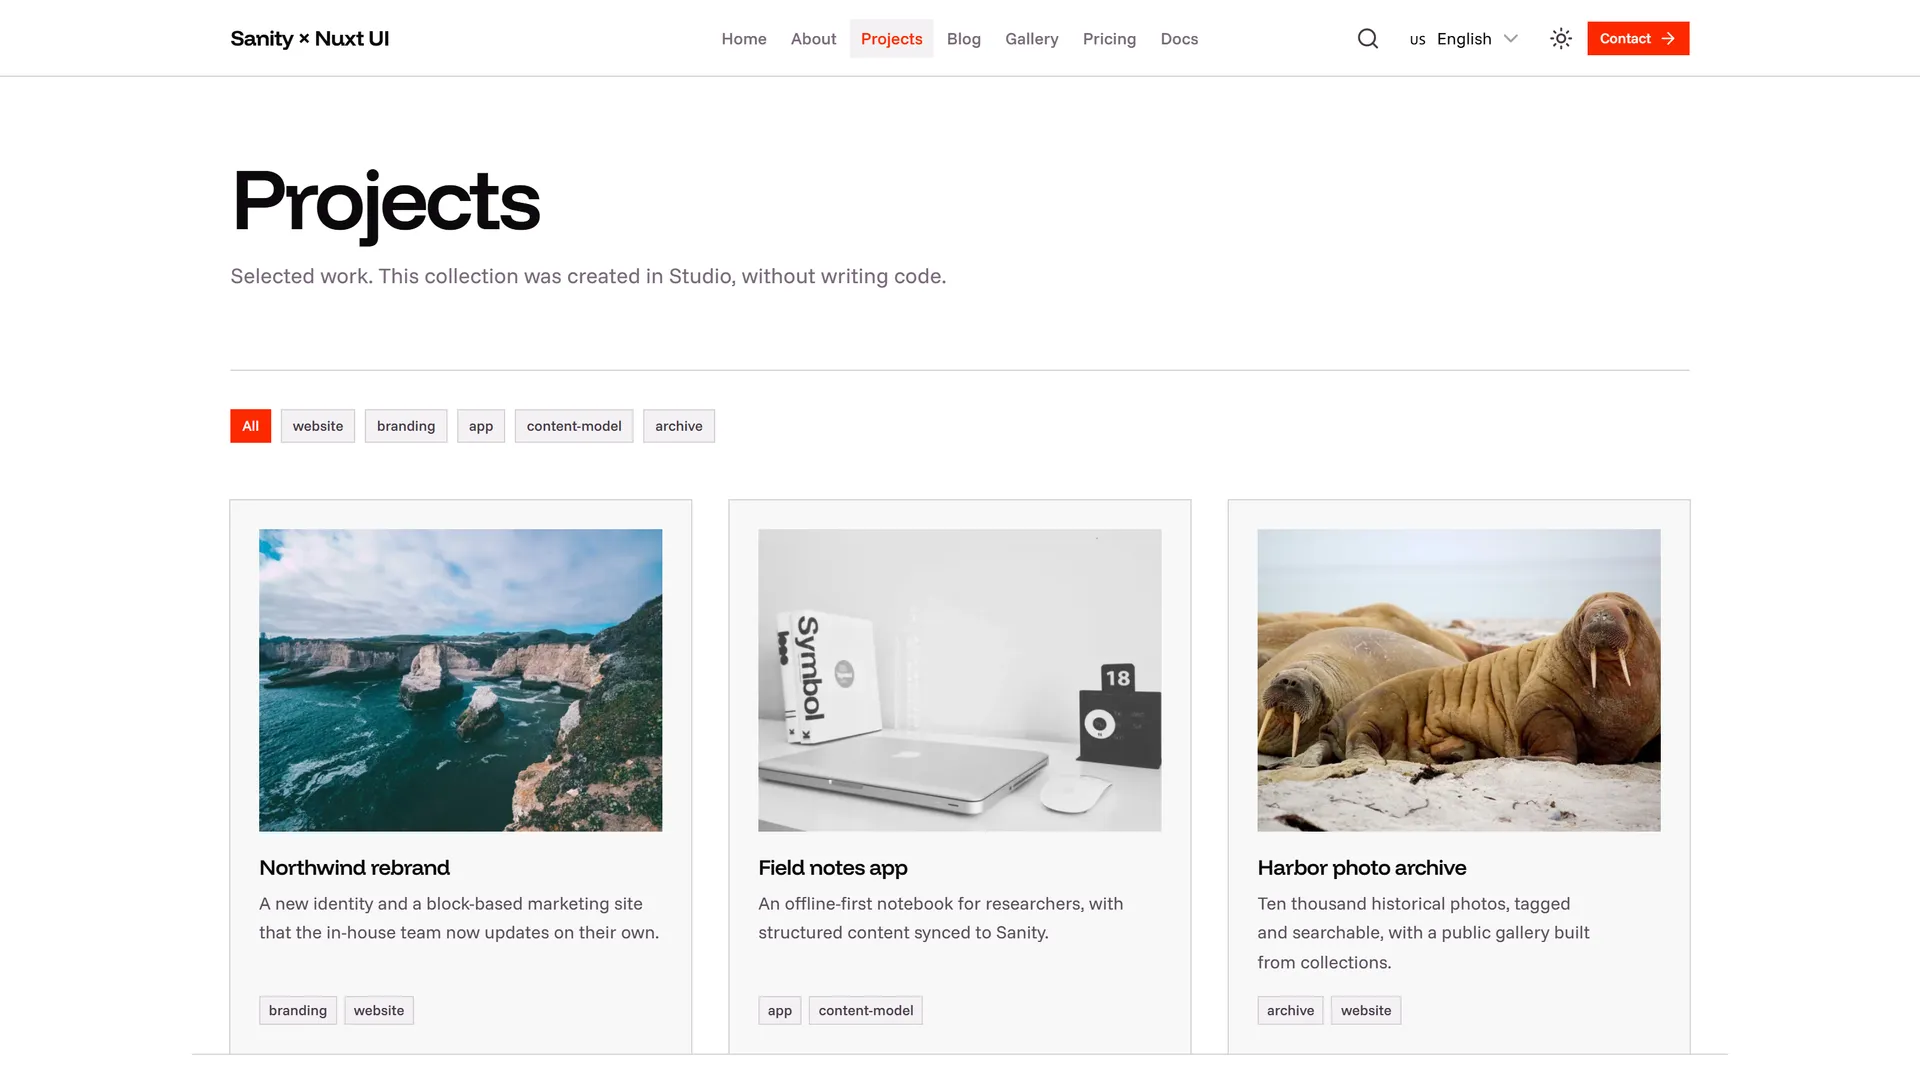The height and width of the screenshot is (1080, 1920).
Task: Open the Harbor photo archive walrus image
Action: 1459,680
